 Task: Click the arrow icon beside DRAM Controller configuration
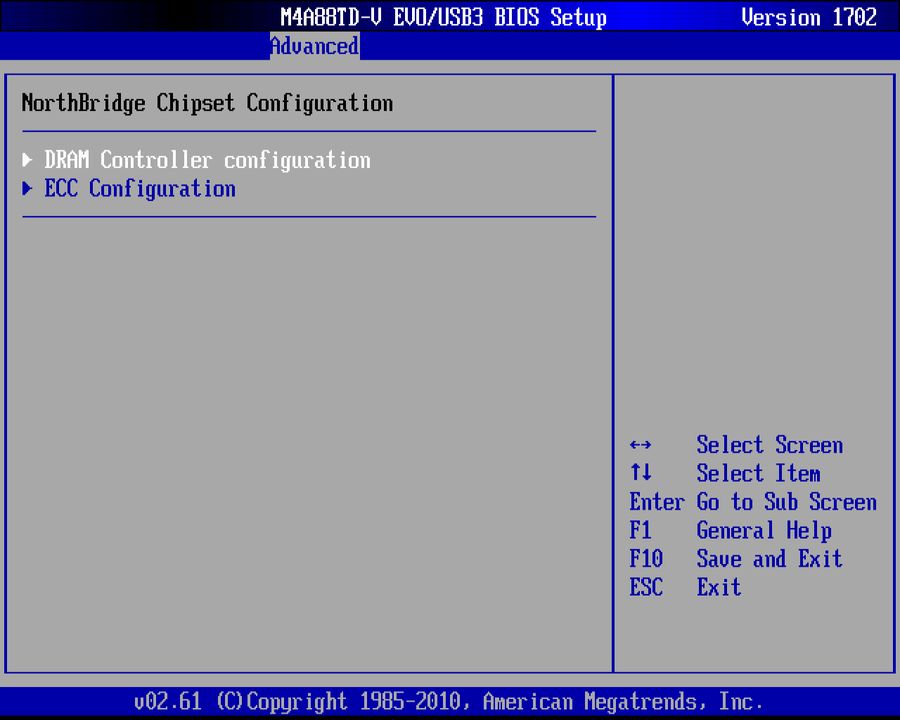27,160
